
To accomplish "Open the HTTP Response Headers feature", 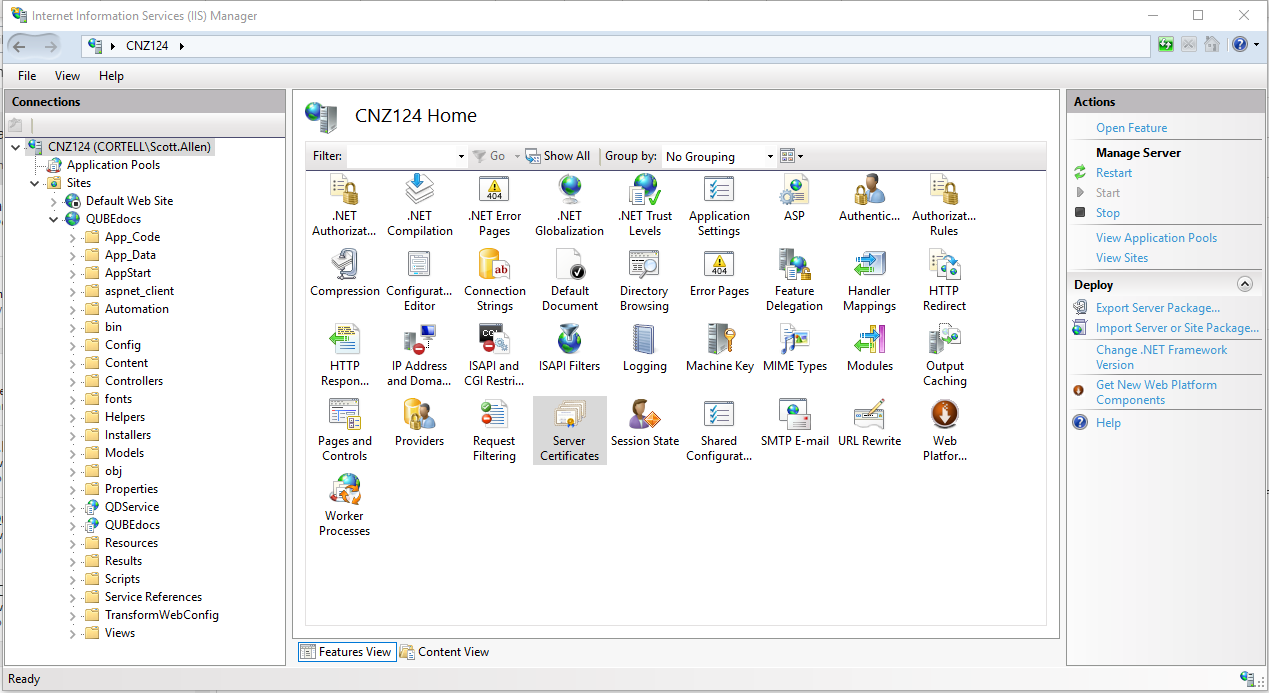I will [344, 354].
